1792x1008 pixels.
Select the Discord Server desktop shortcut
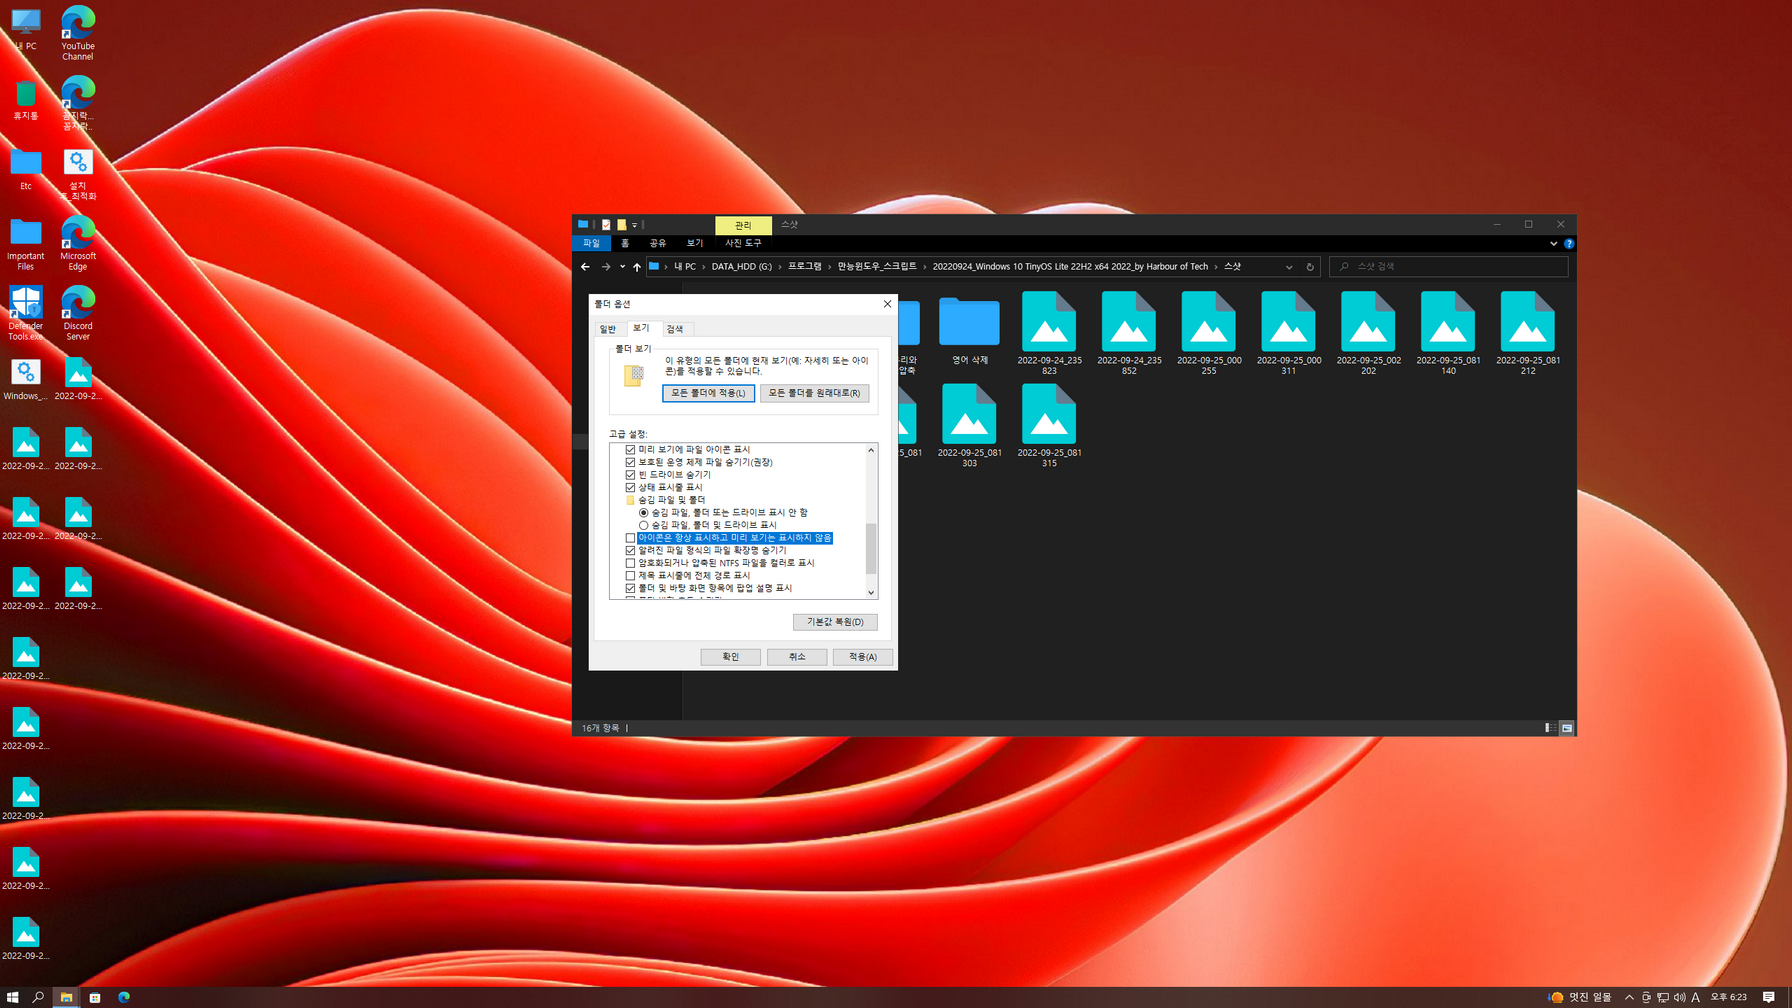[78, 313]
